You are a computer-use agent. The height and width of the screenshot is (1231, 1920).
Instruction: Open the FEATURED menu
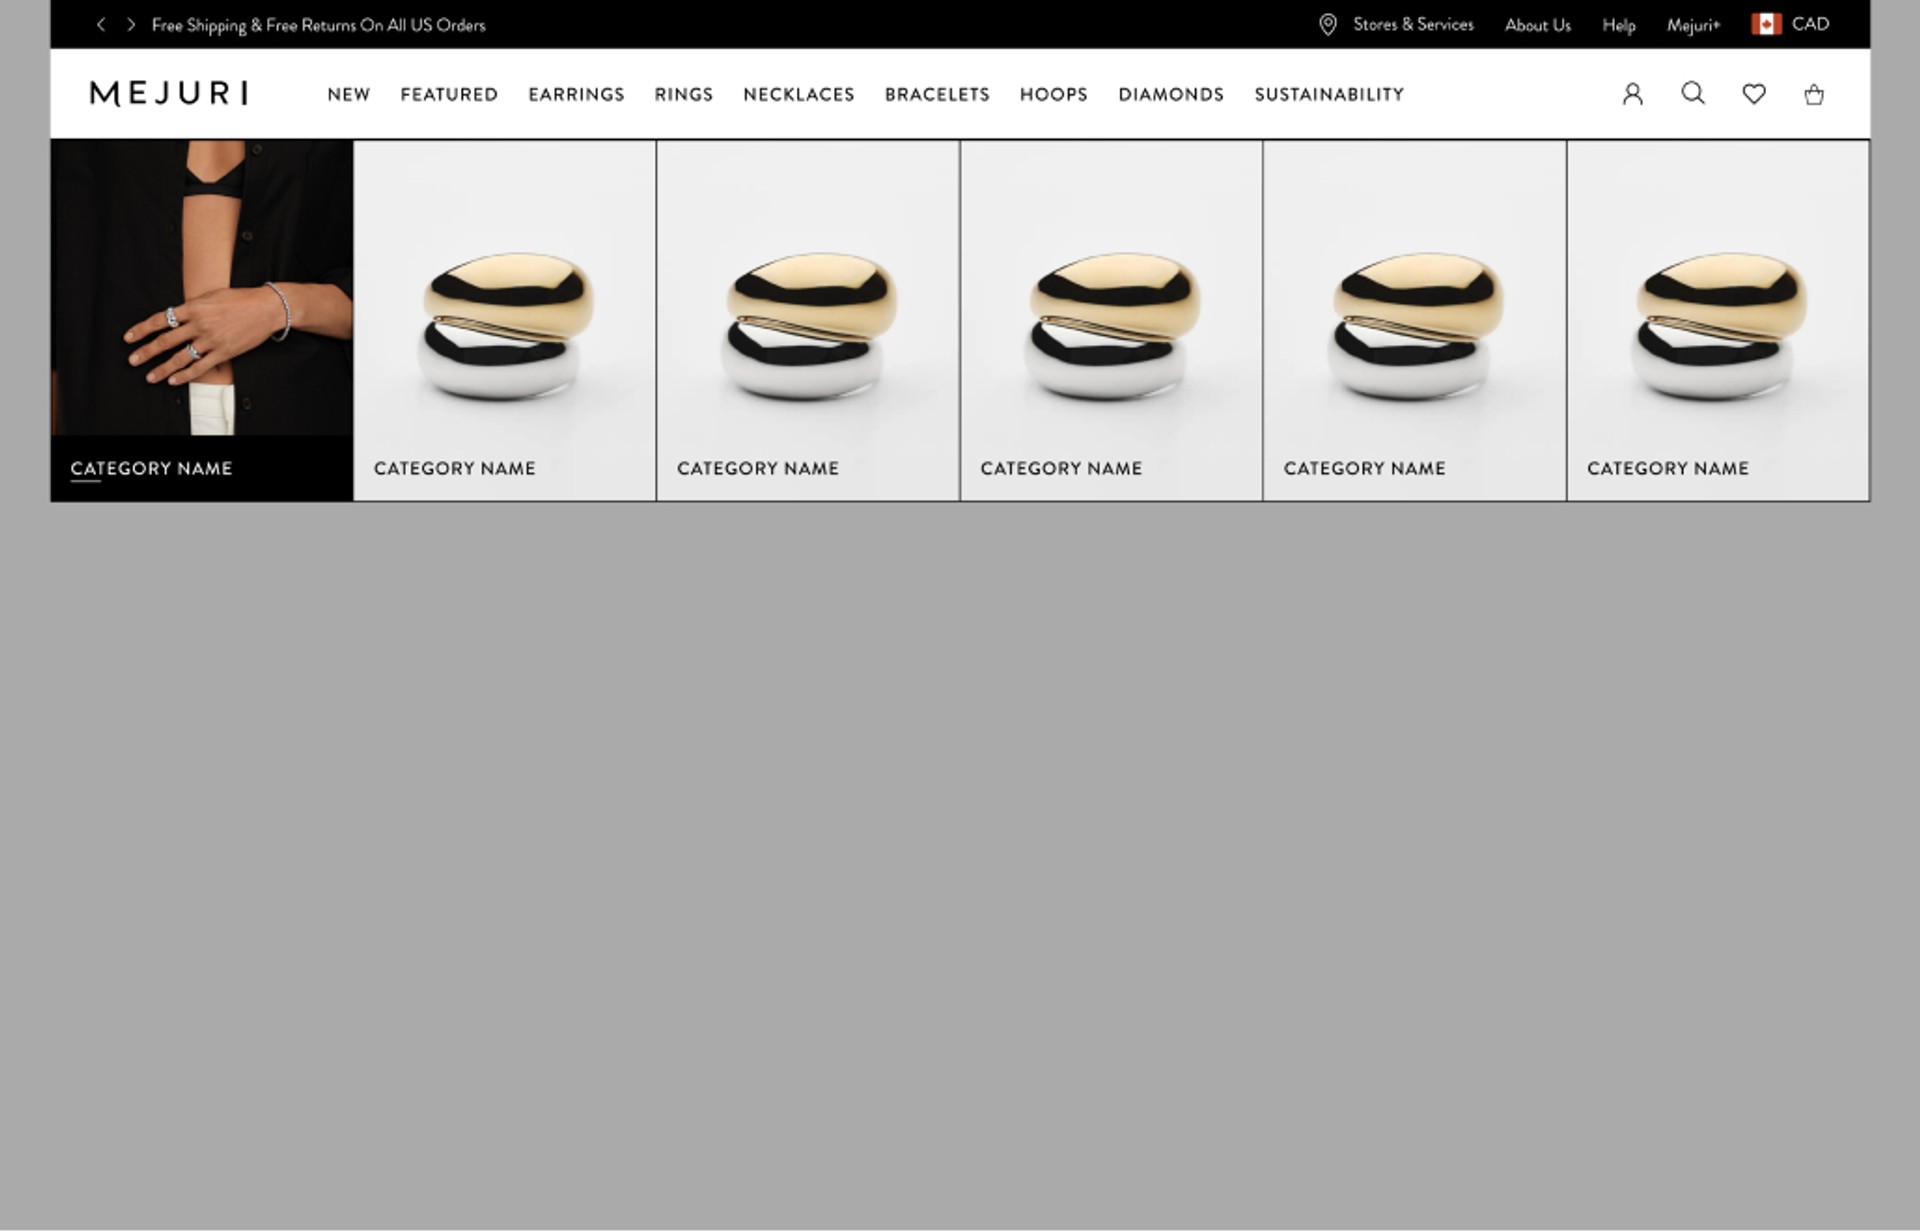449,94
